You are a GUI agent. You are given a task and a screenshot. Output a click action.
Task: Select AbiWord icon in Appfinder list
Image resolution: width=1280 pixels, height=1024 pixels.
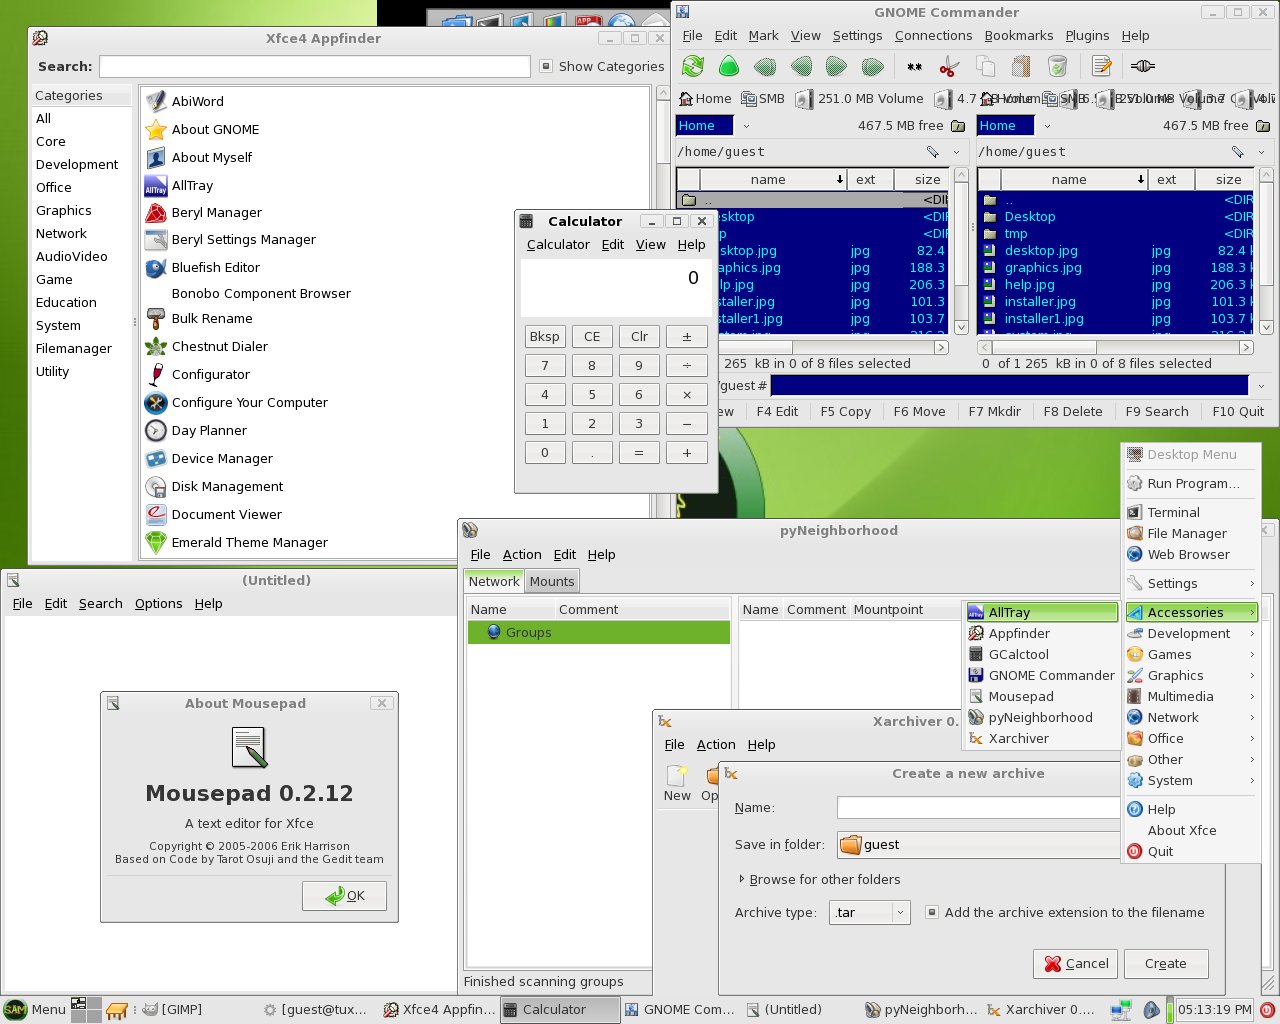156,101
